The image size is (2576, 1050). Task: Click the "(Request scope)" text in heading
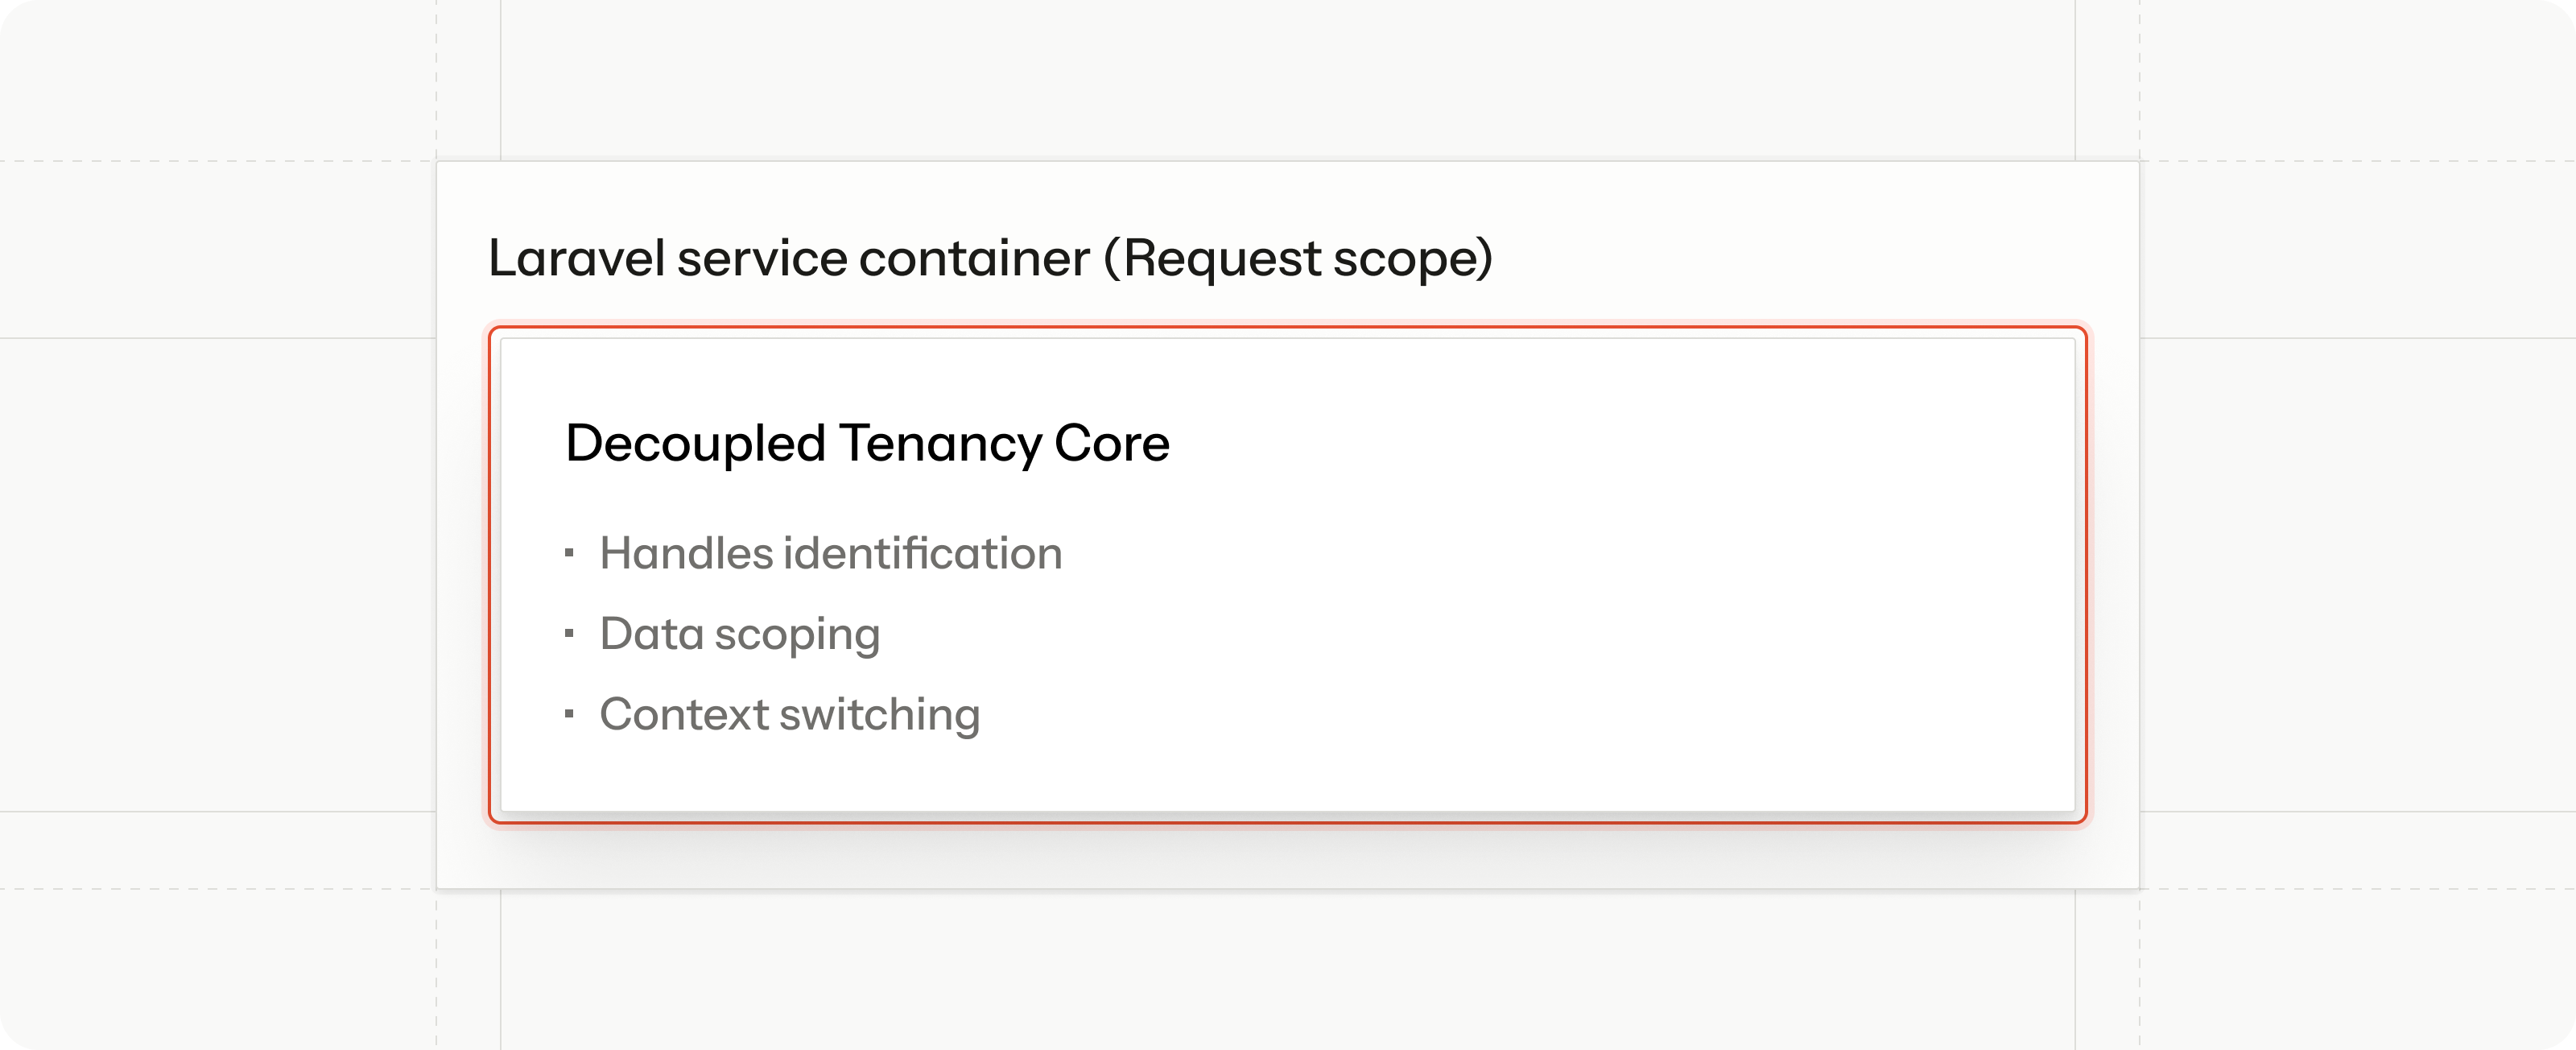pos(1298,258)
